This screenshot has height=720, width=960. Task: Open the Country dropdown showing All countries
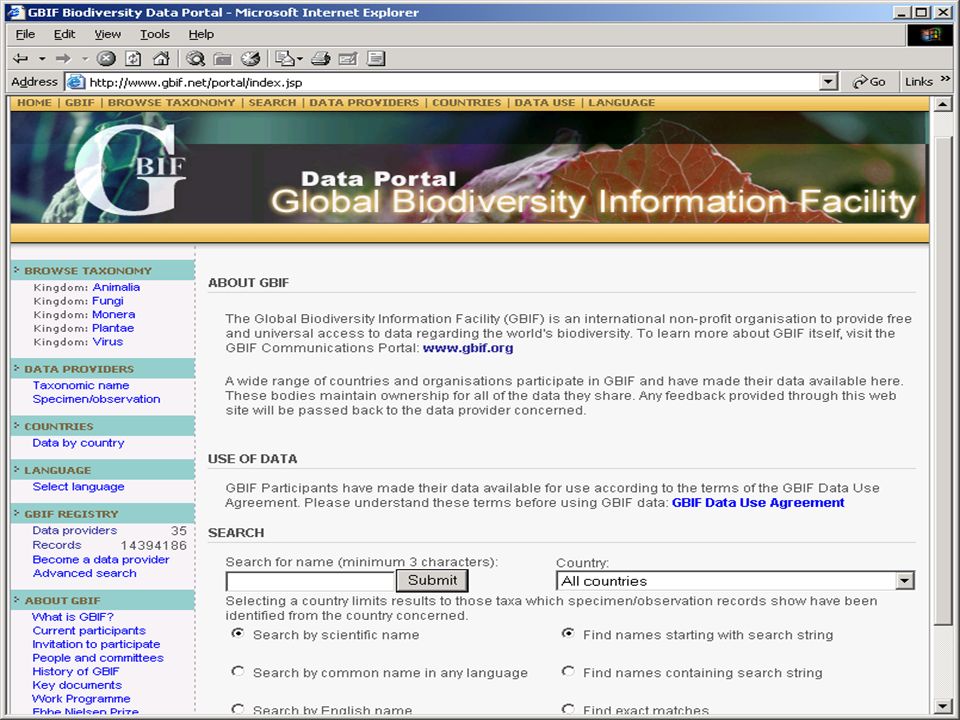(x=735, y=581)
